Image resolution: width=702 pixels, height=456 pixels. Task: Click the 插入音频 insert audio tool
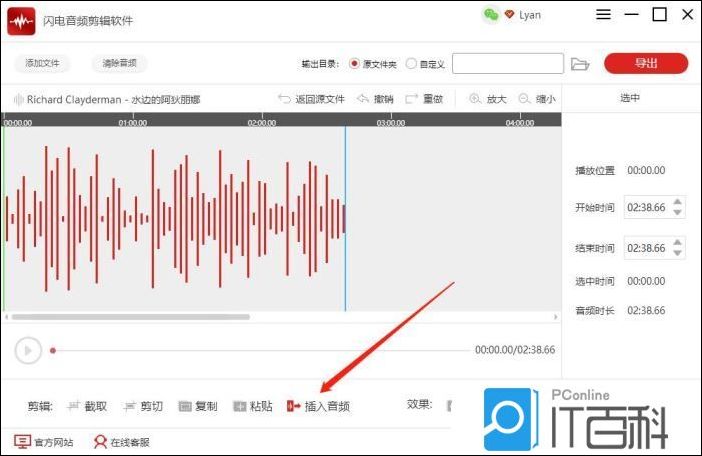(x=318, y=406)
